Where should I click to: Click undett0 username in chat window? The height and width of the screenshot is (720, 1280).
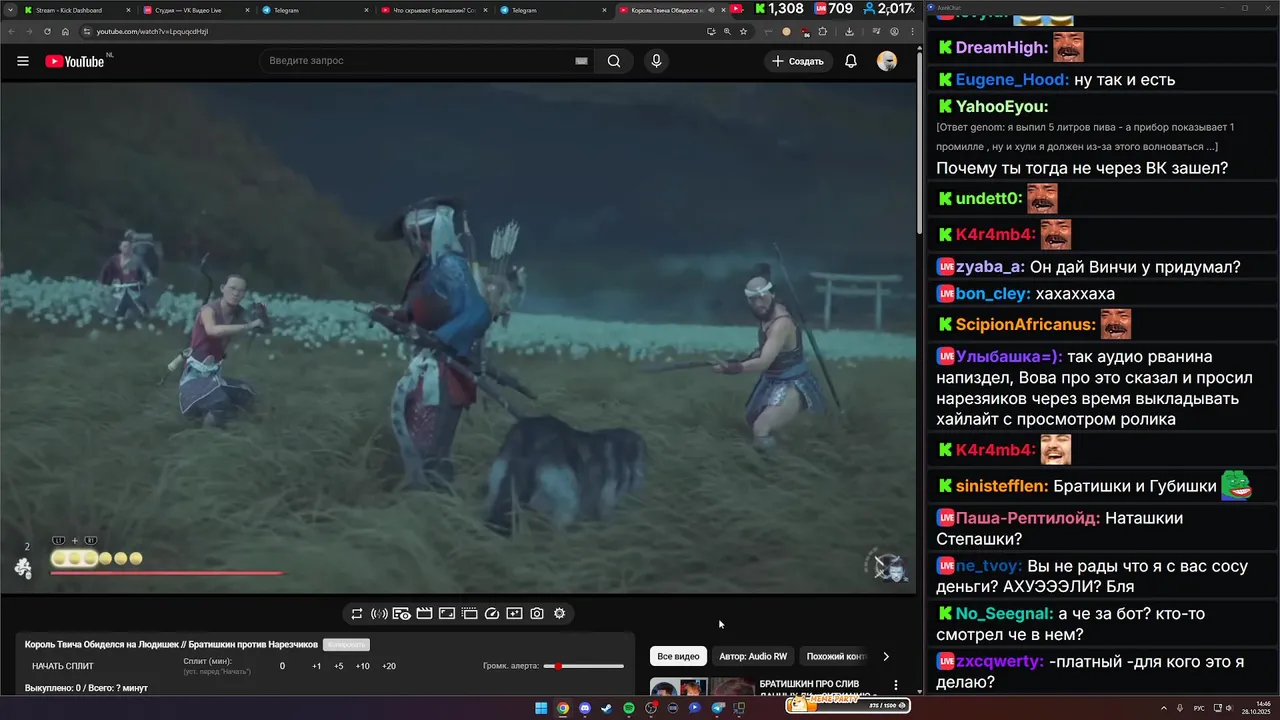[x=989, y=198]
